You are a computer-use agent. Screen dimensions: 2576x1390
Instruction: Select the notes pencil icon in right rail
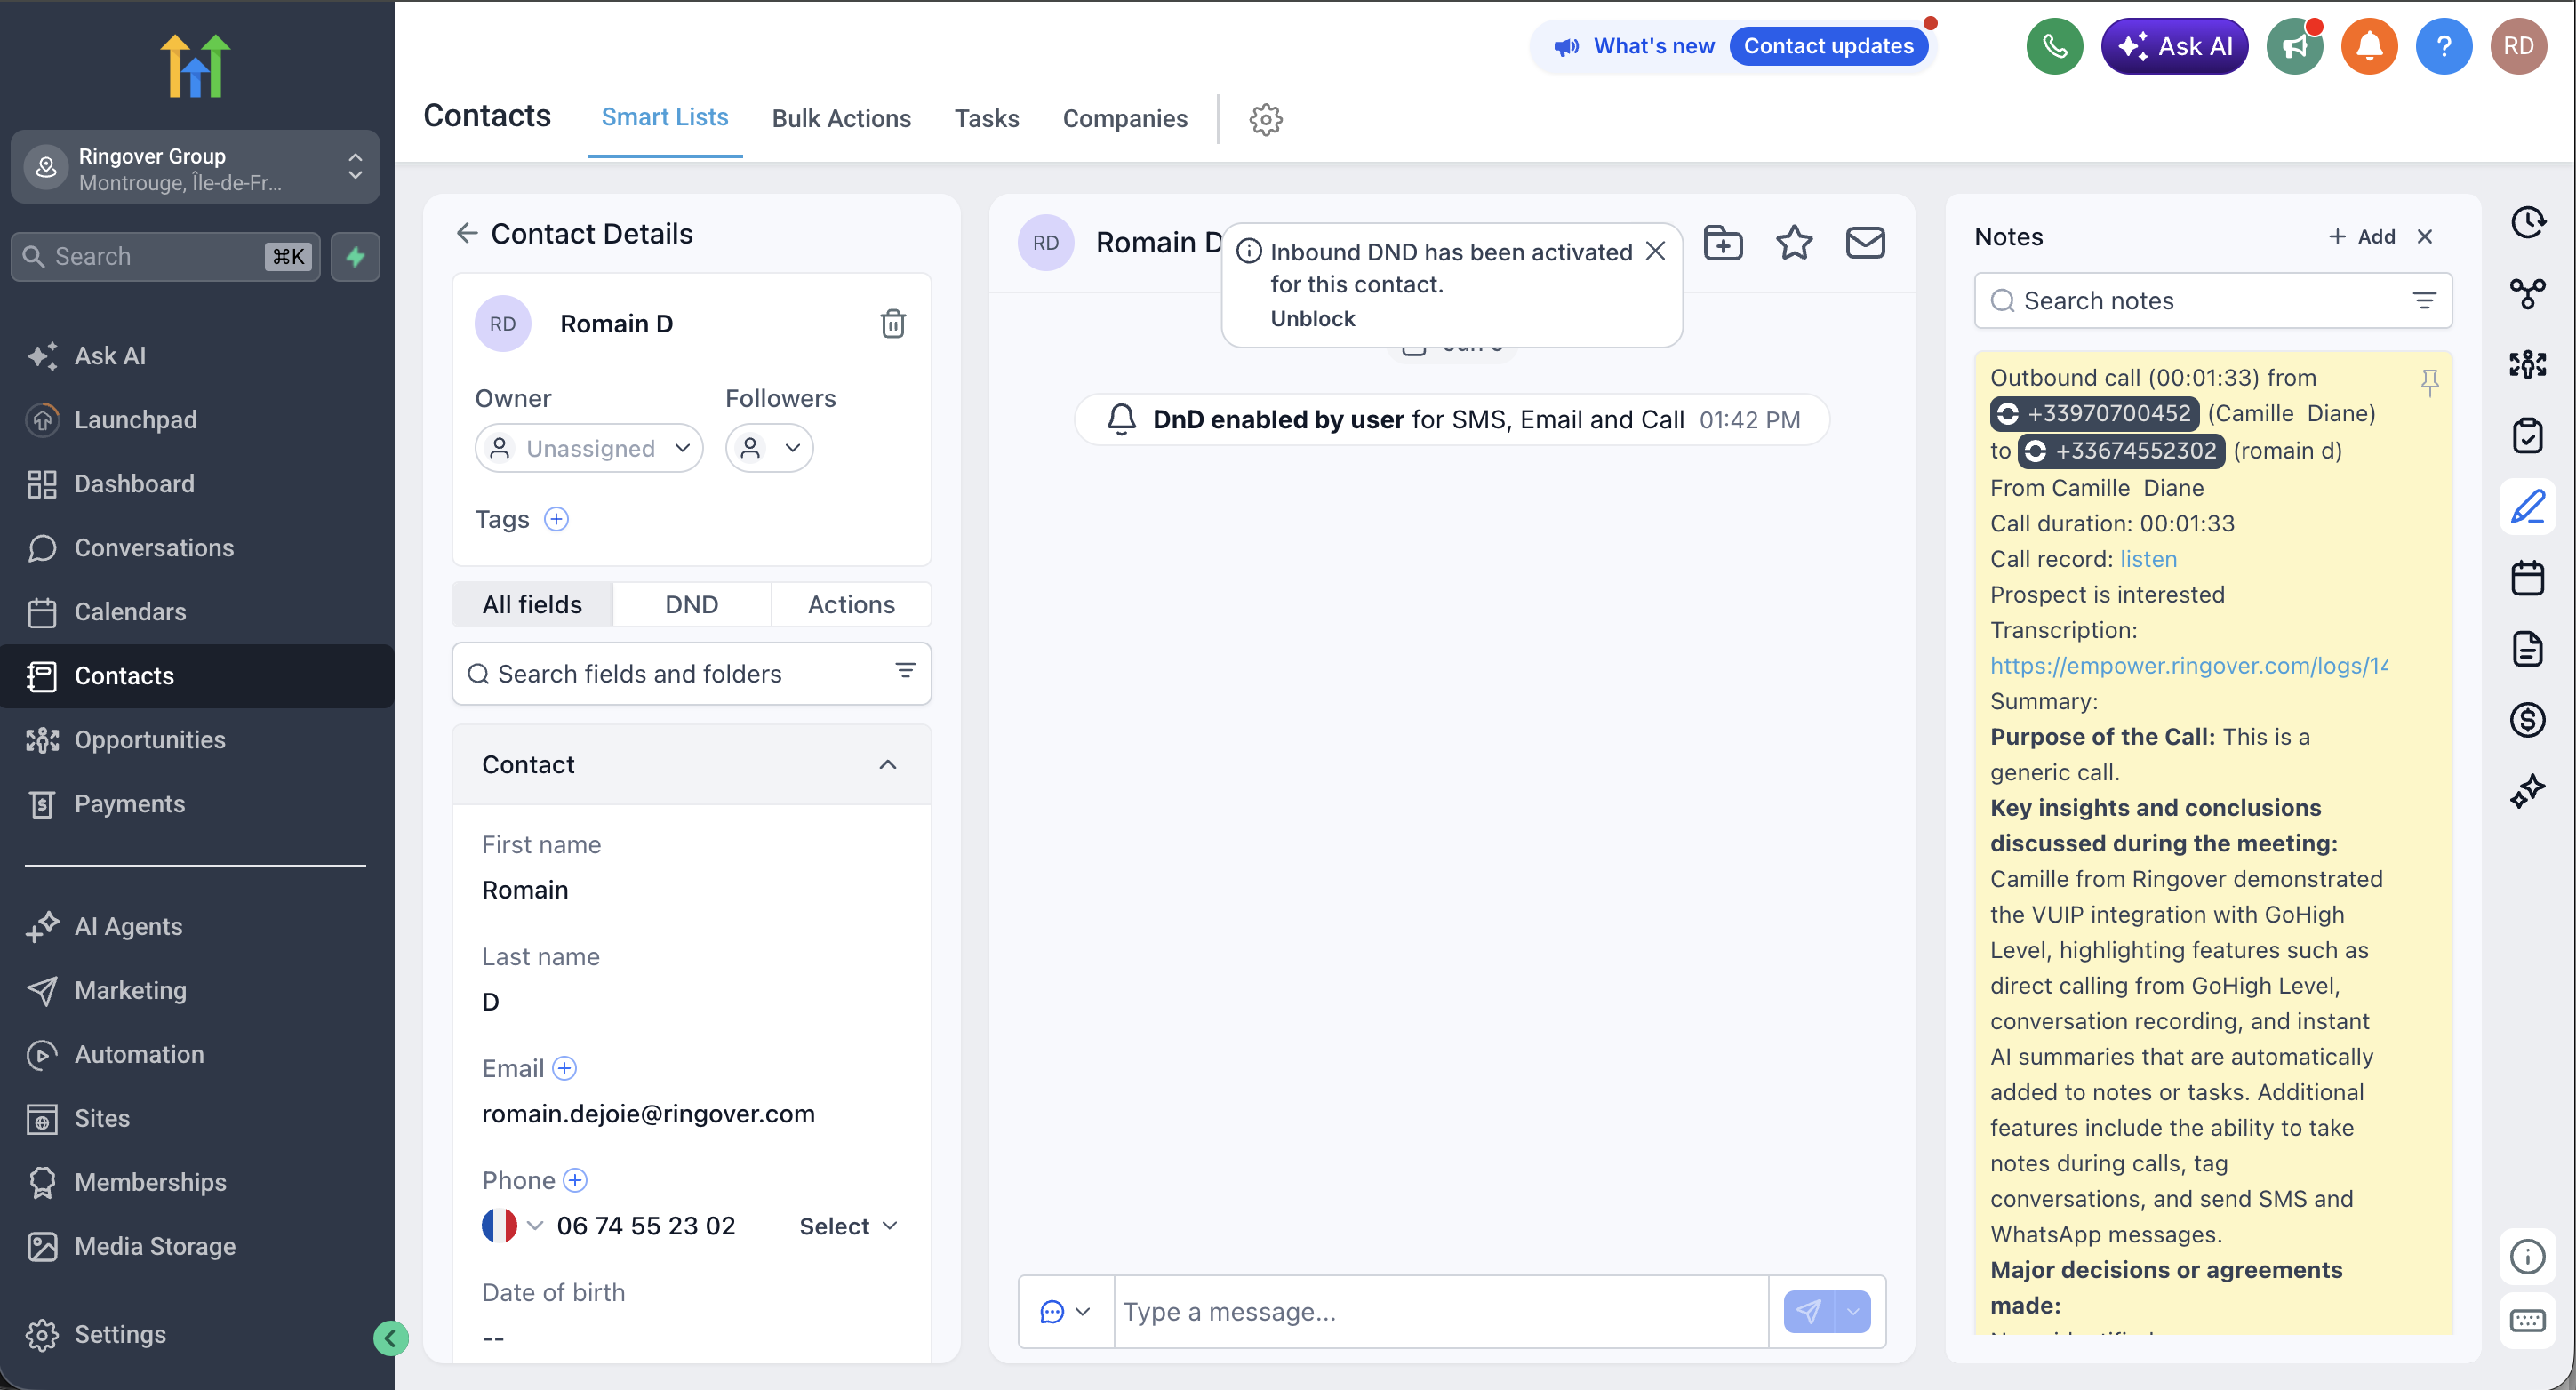coord(2527,507)
